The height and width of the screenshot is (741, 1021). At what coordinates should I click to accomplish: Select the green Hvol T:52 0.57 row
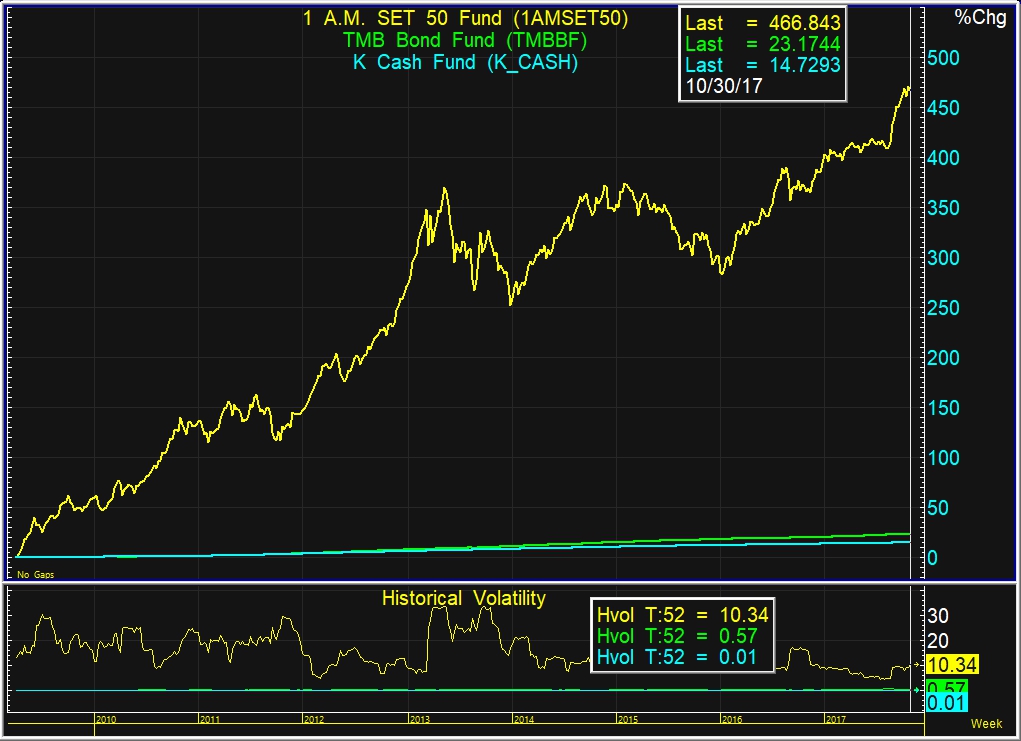coord(682,635)
